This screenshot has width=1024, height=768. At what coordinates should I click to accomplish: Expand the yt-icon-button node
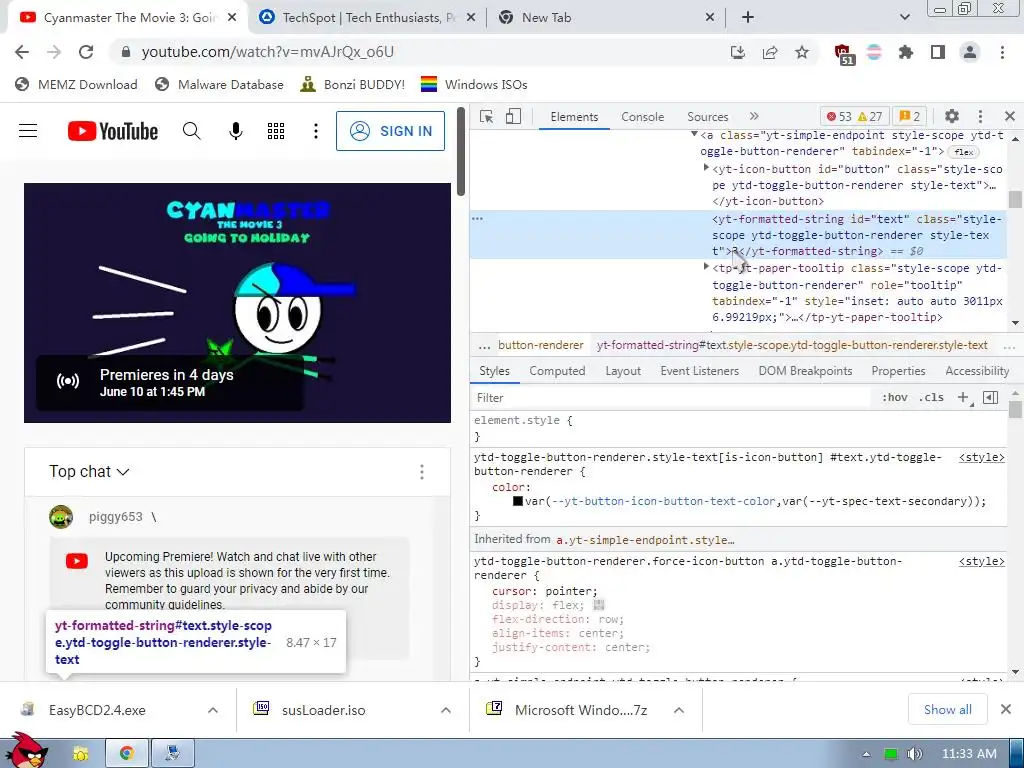click(706, 168)
